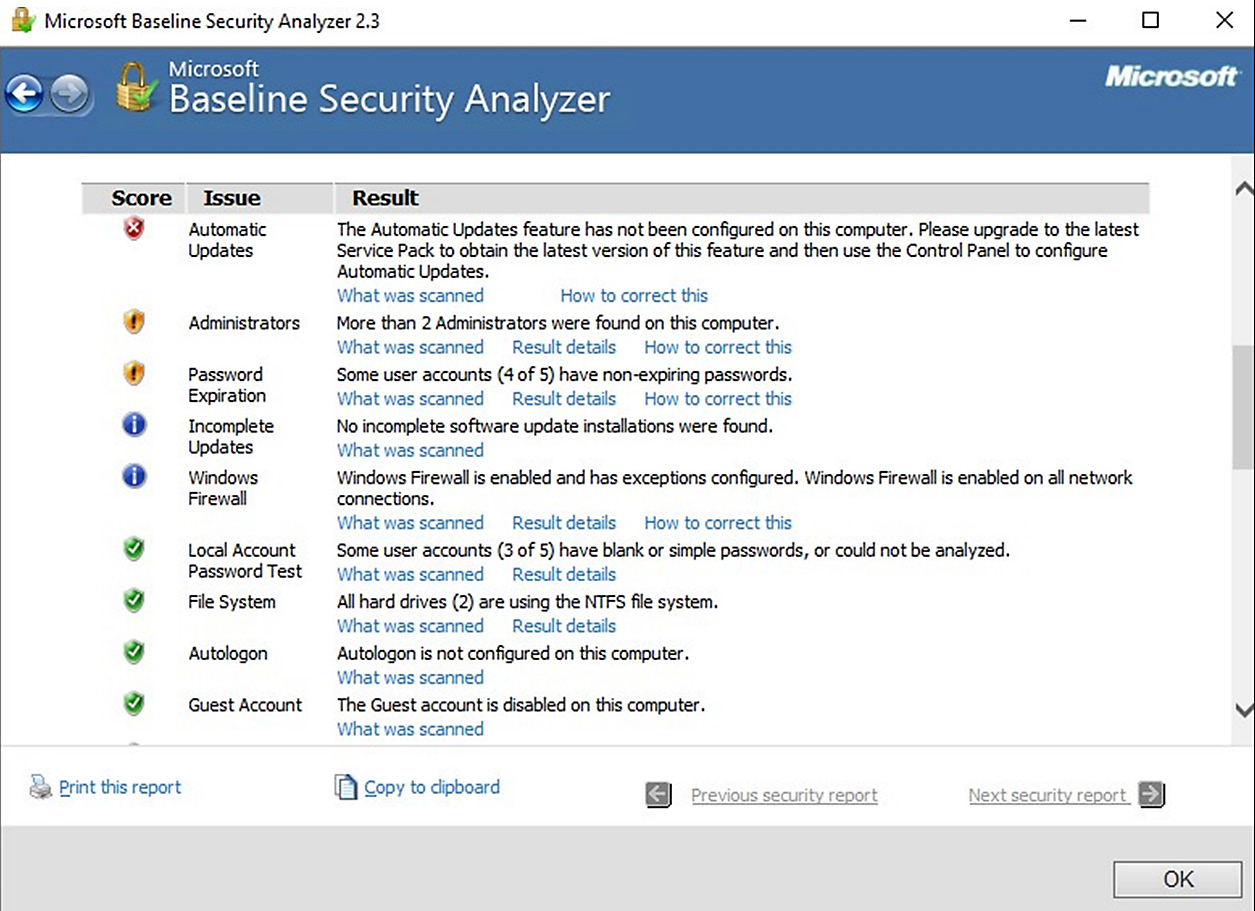
Task: Go to Previous security report
Action: (784, 795)
